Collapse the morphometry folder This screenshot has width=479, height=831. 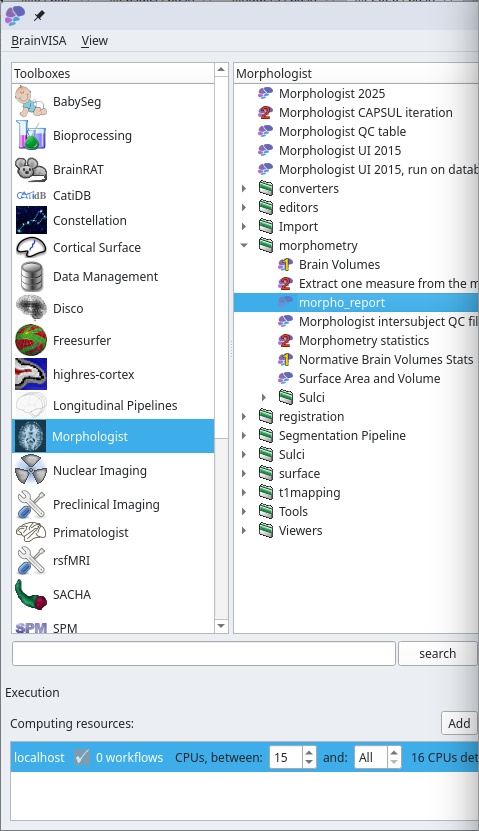[x=244, y=245]
